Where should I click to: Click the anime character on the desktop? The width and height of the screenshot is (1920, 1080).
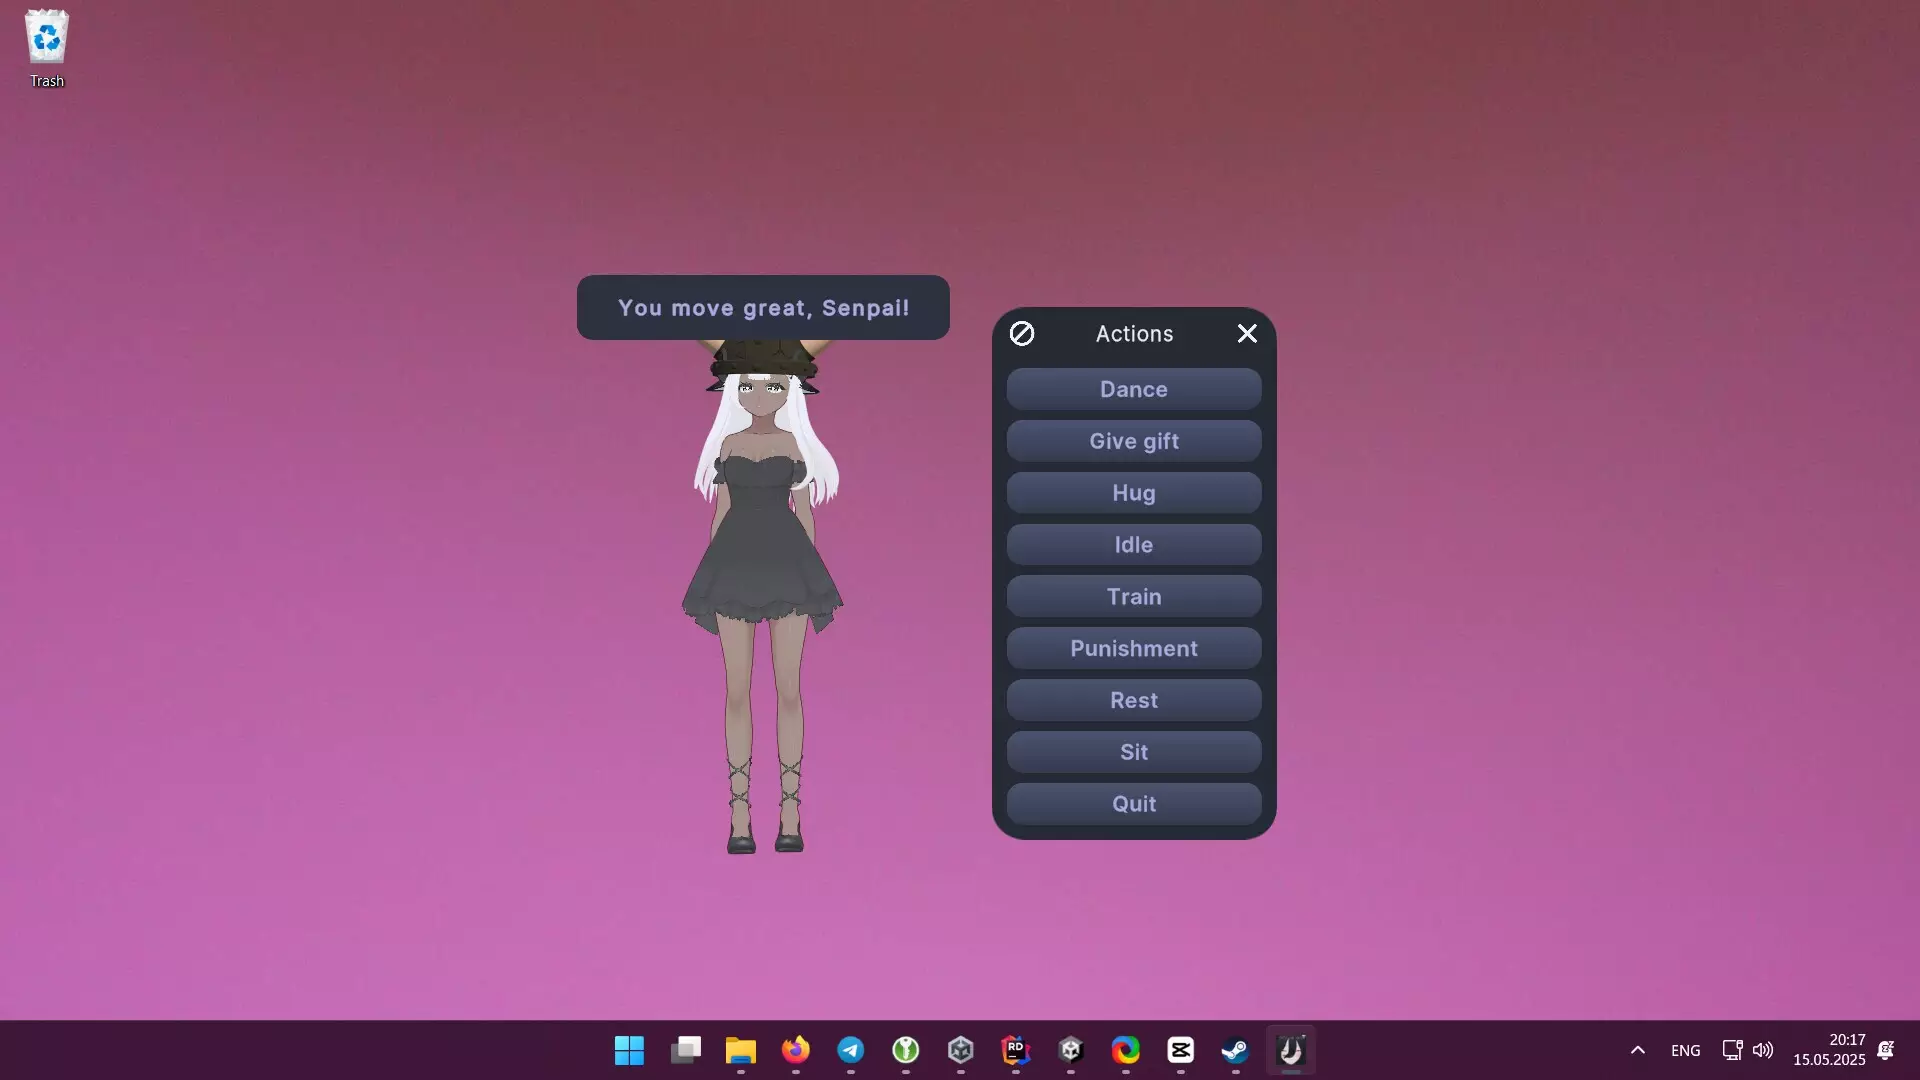click(x=763, y=560)
